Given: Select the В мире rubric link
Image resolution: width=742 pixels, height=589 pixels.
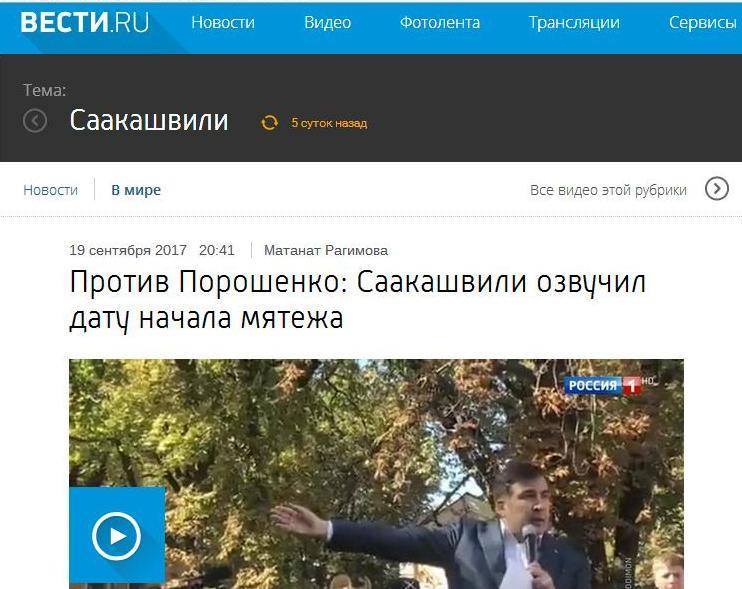Looking at the screenshot, I should click(x=136, y=190).
